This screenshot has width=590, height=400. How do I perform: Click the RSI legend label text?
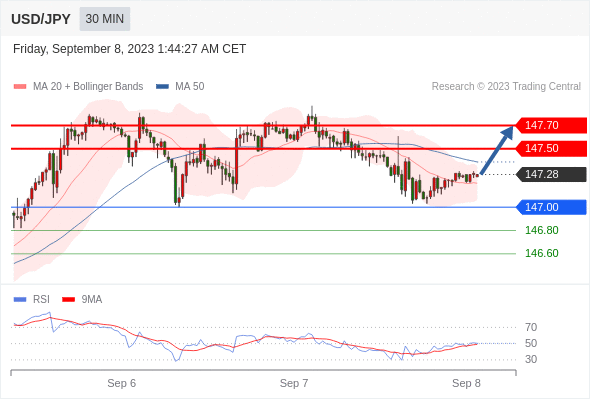(x=41, y=300)
